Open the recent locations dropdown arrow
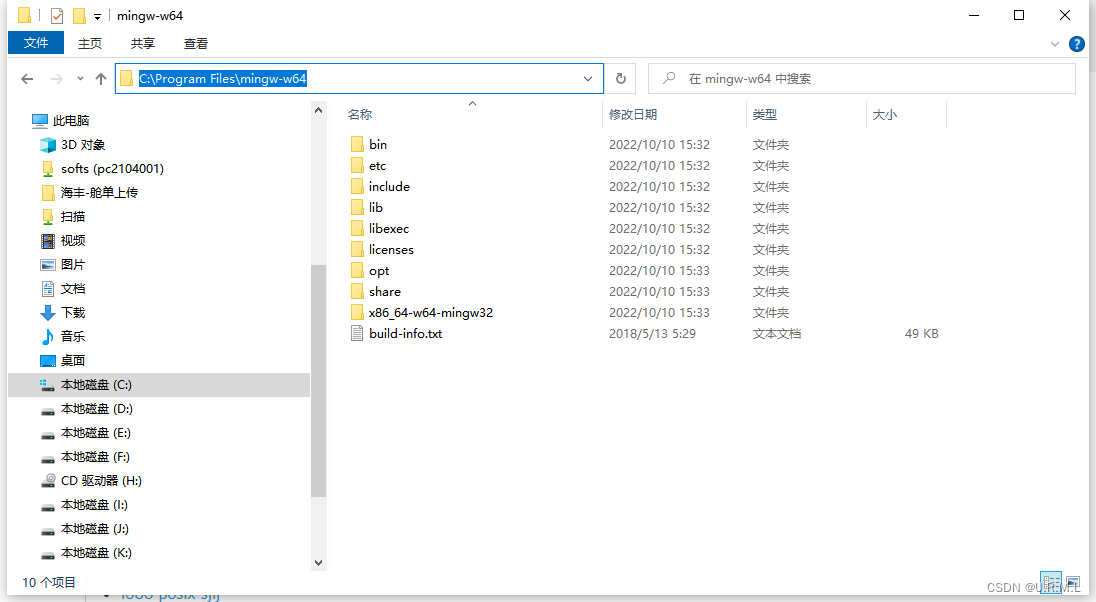The image size is (1096, 602). click(80, 79)
